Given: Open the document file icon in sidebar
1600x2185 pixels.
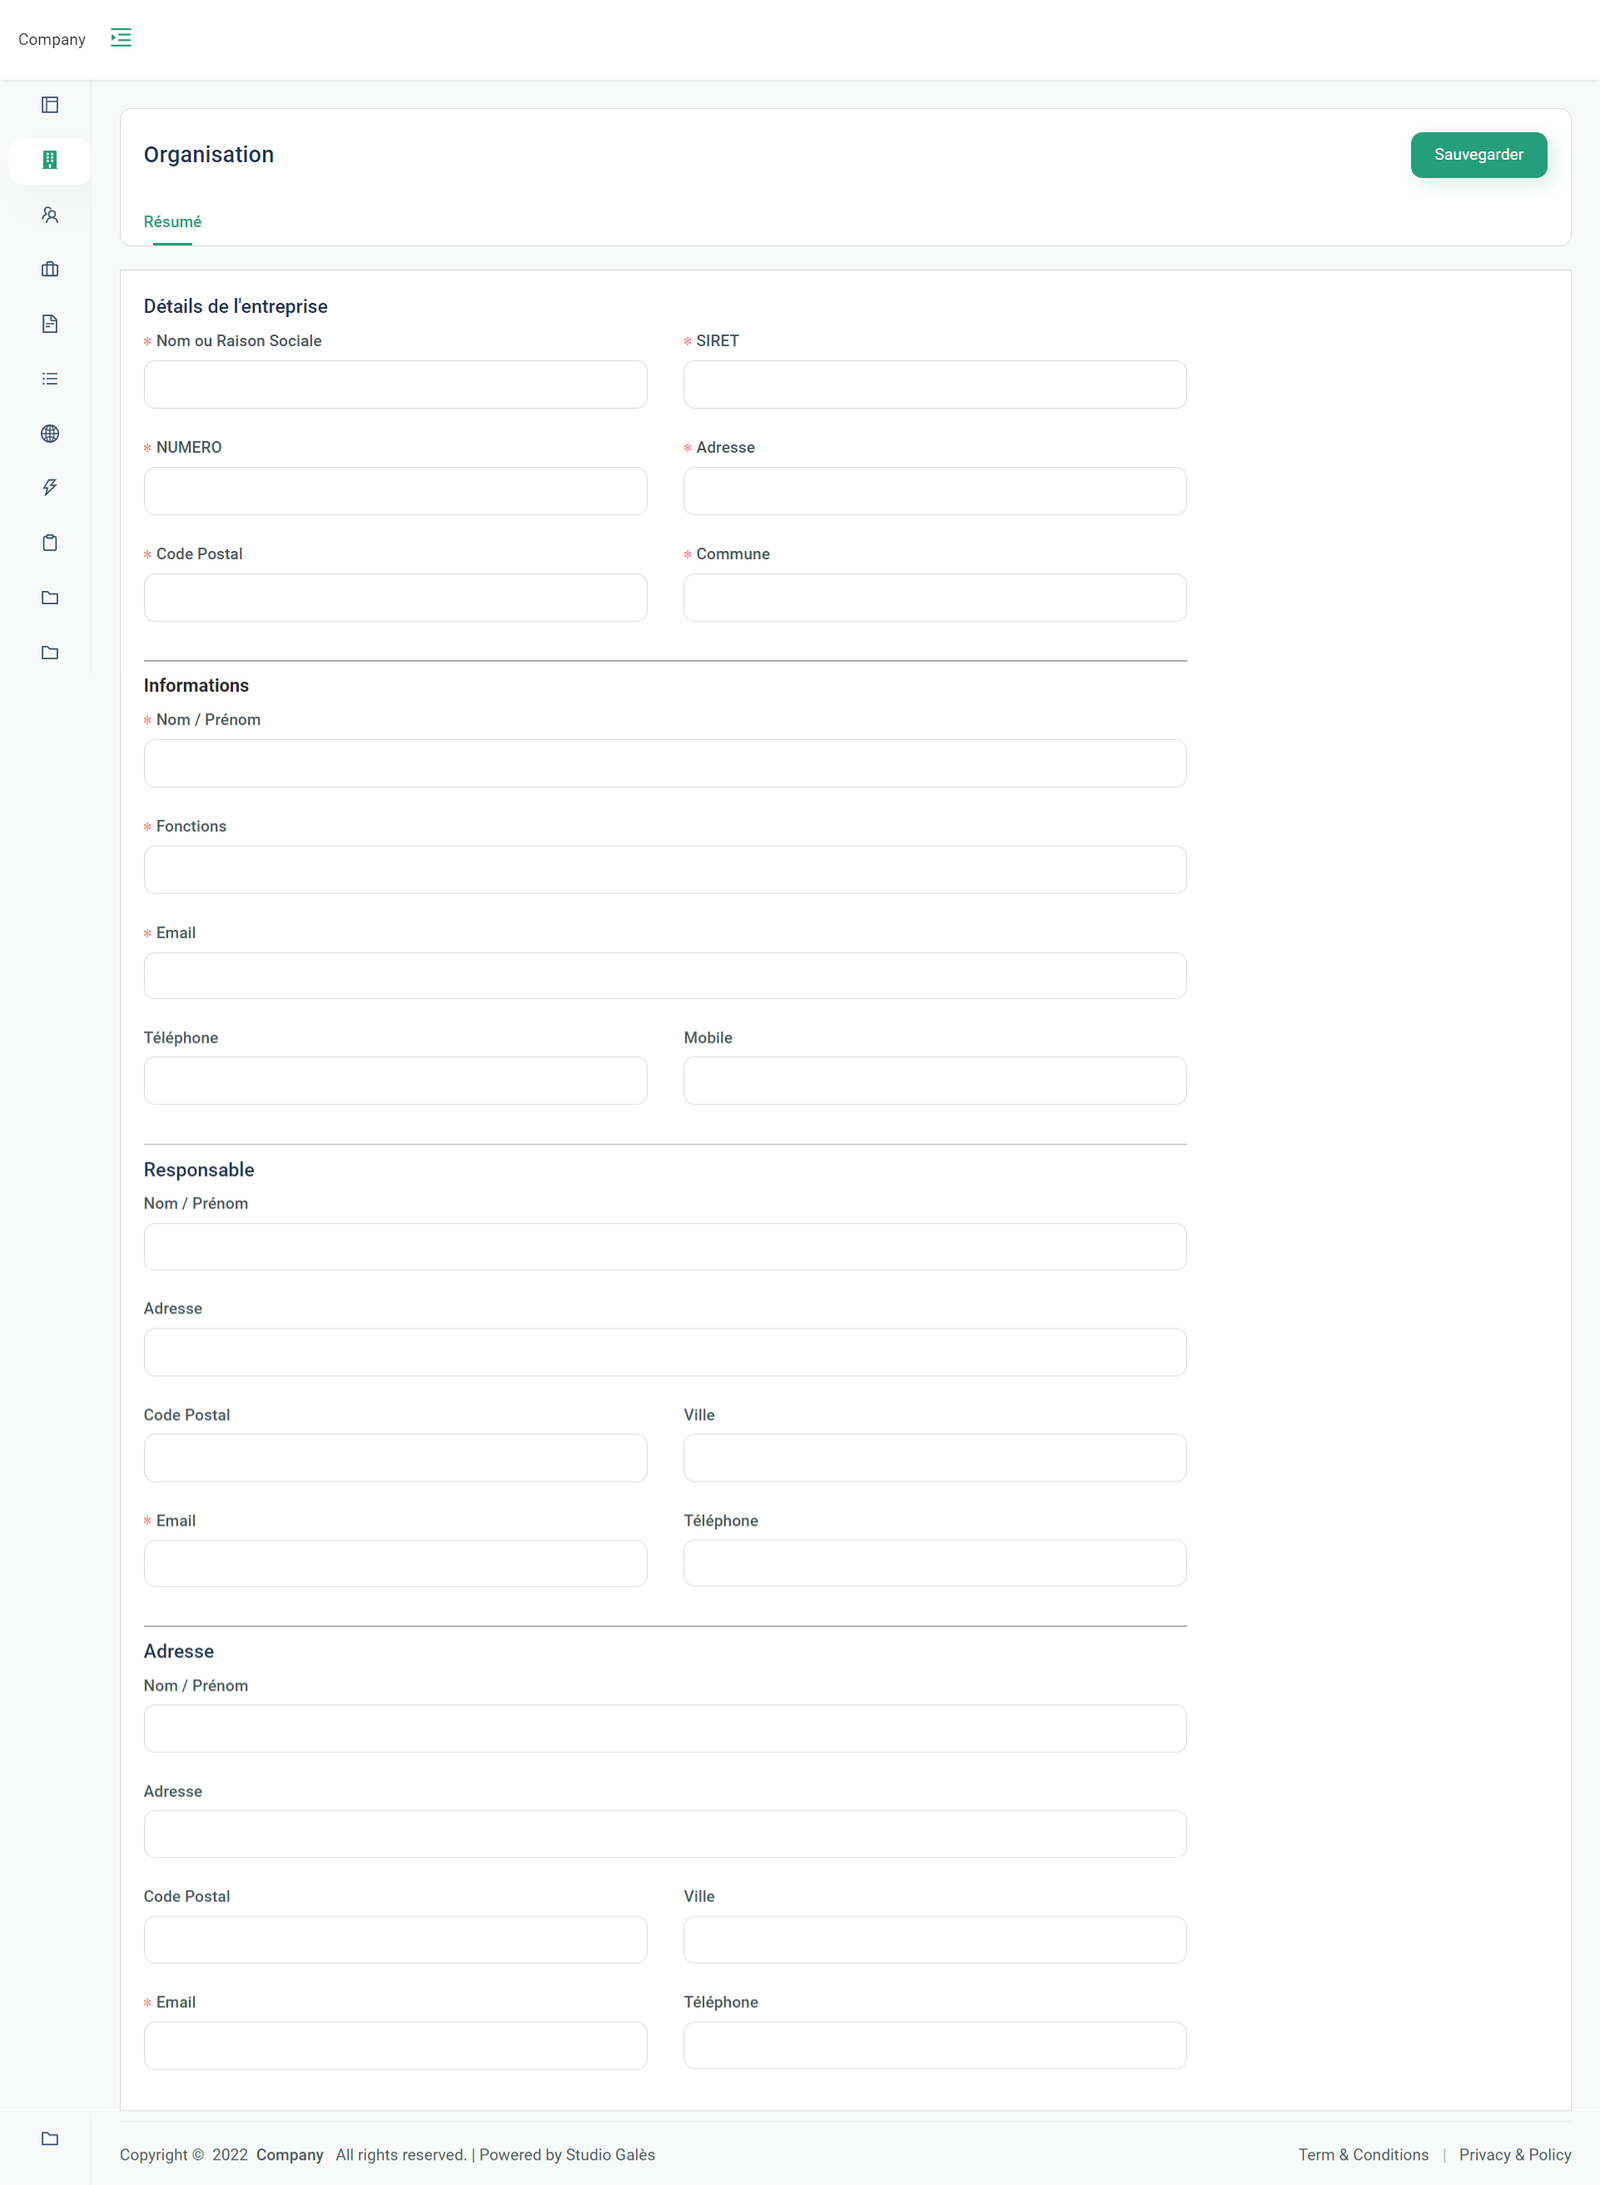Looking at the screenshot, I should click(x=50, y=324).
